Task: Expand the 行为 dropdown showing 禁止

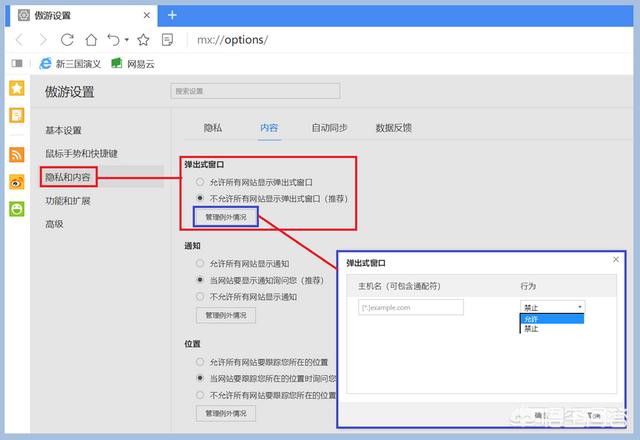Action: [x=552, y=307]
